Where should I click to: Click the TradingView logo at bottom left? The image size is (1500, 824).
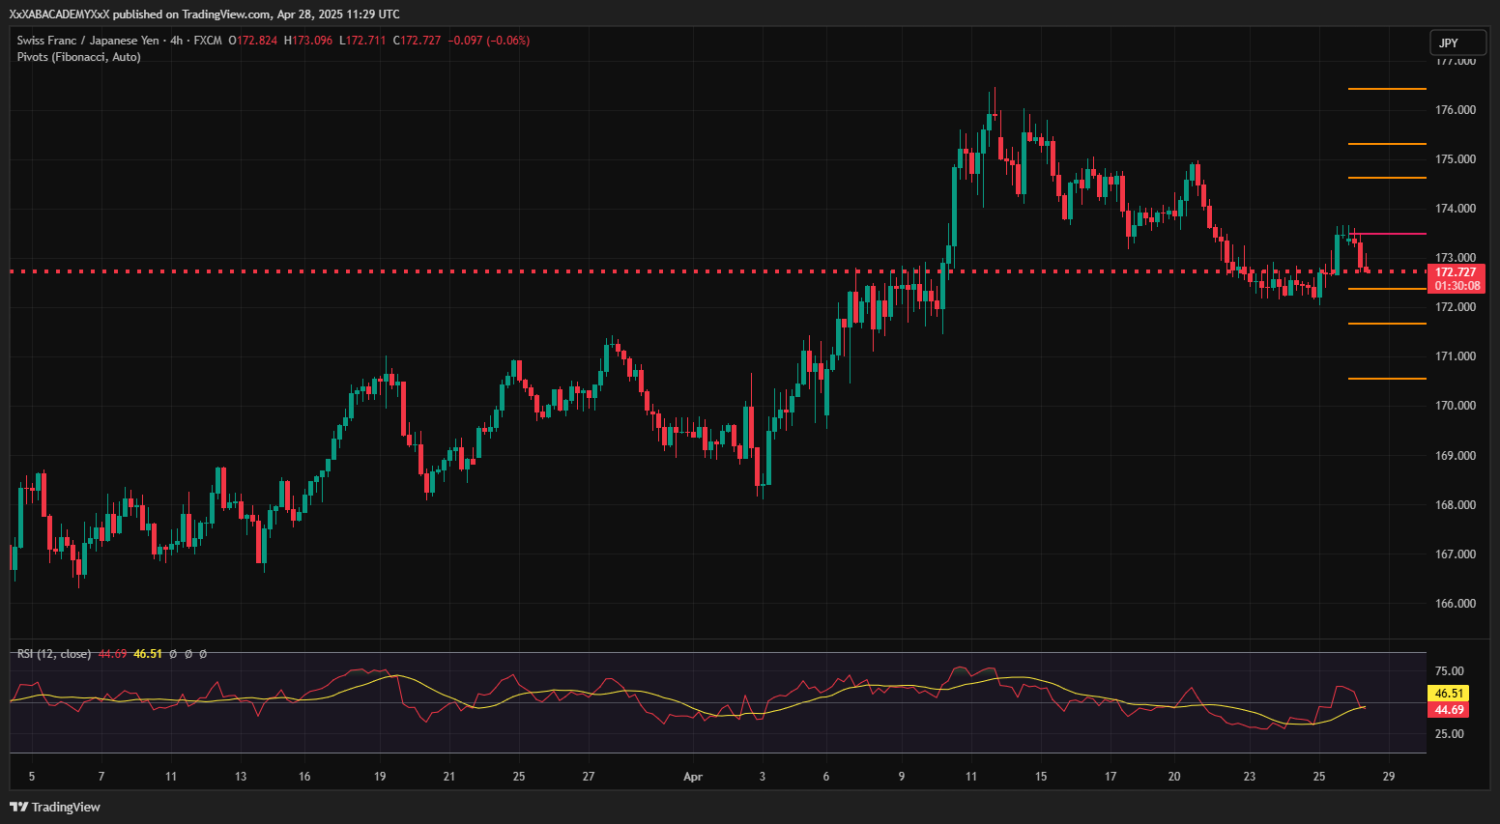[55, 807]
